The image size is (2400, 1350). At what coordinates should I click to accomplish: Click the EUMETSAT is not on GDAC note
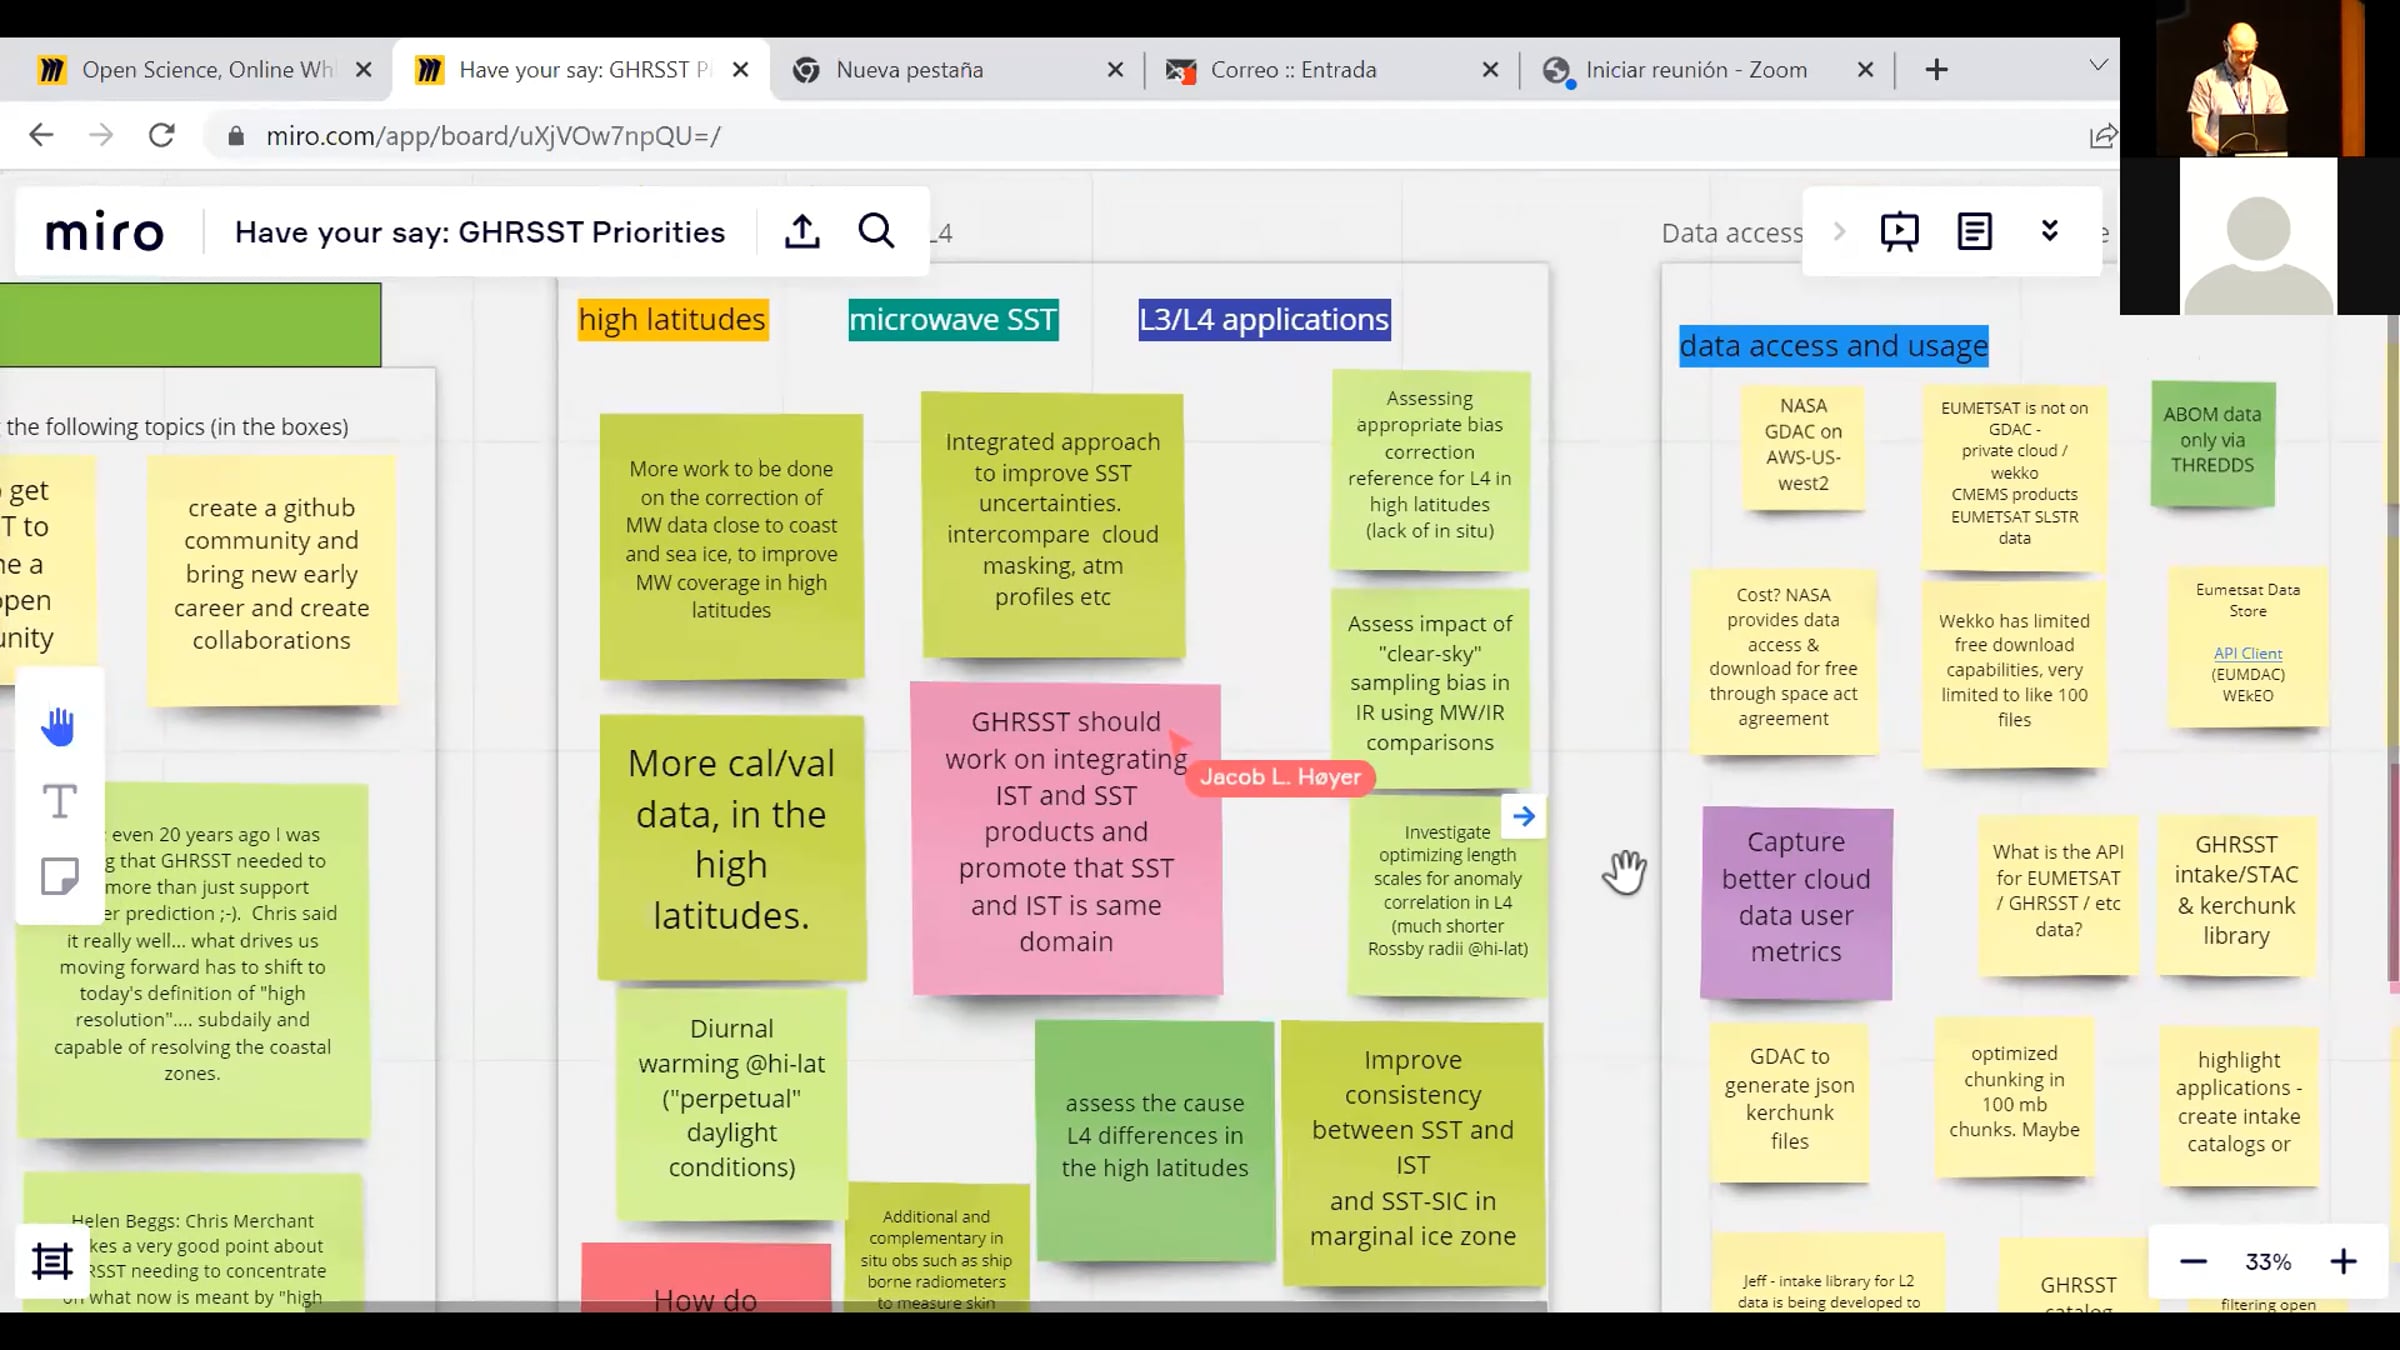tap(2014, 477)
